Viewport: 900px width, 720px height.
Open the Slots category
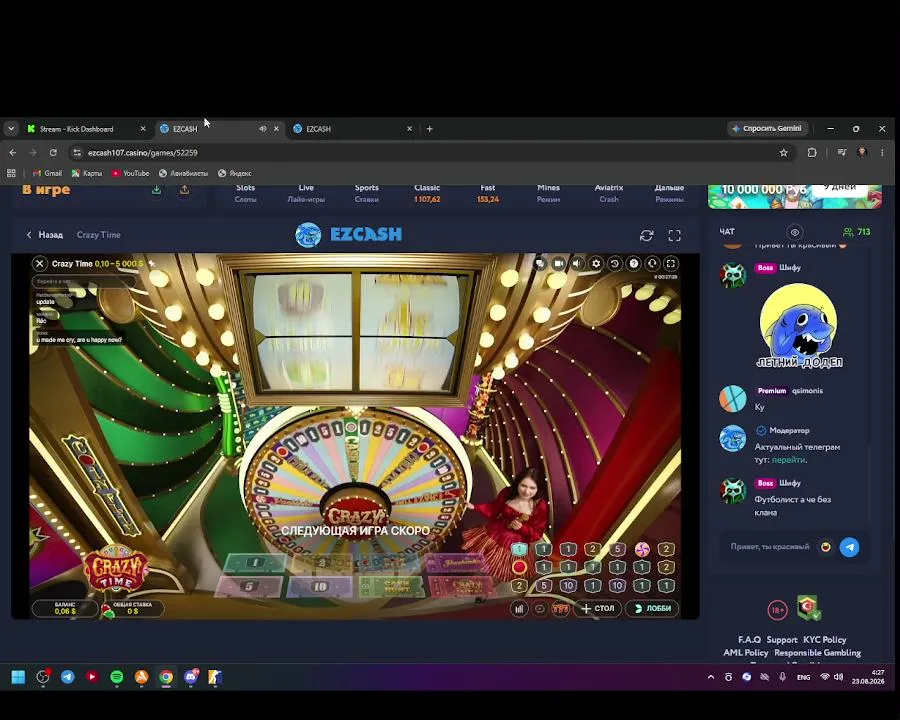pos(245,193)
